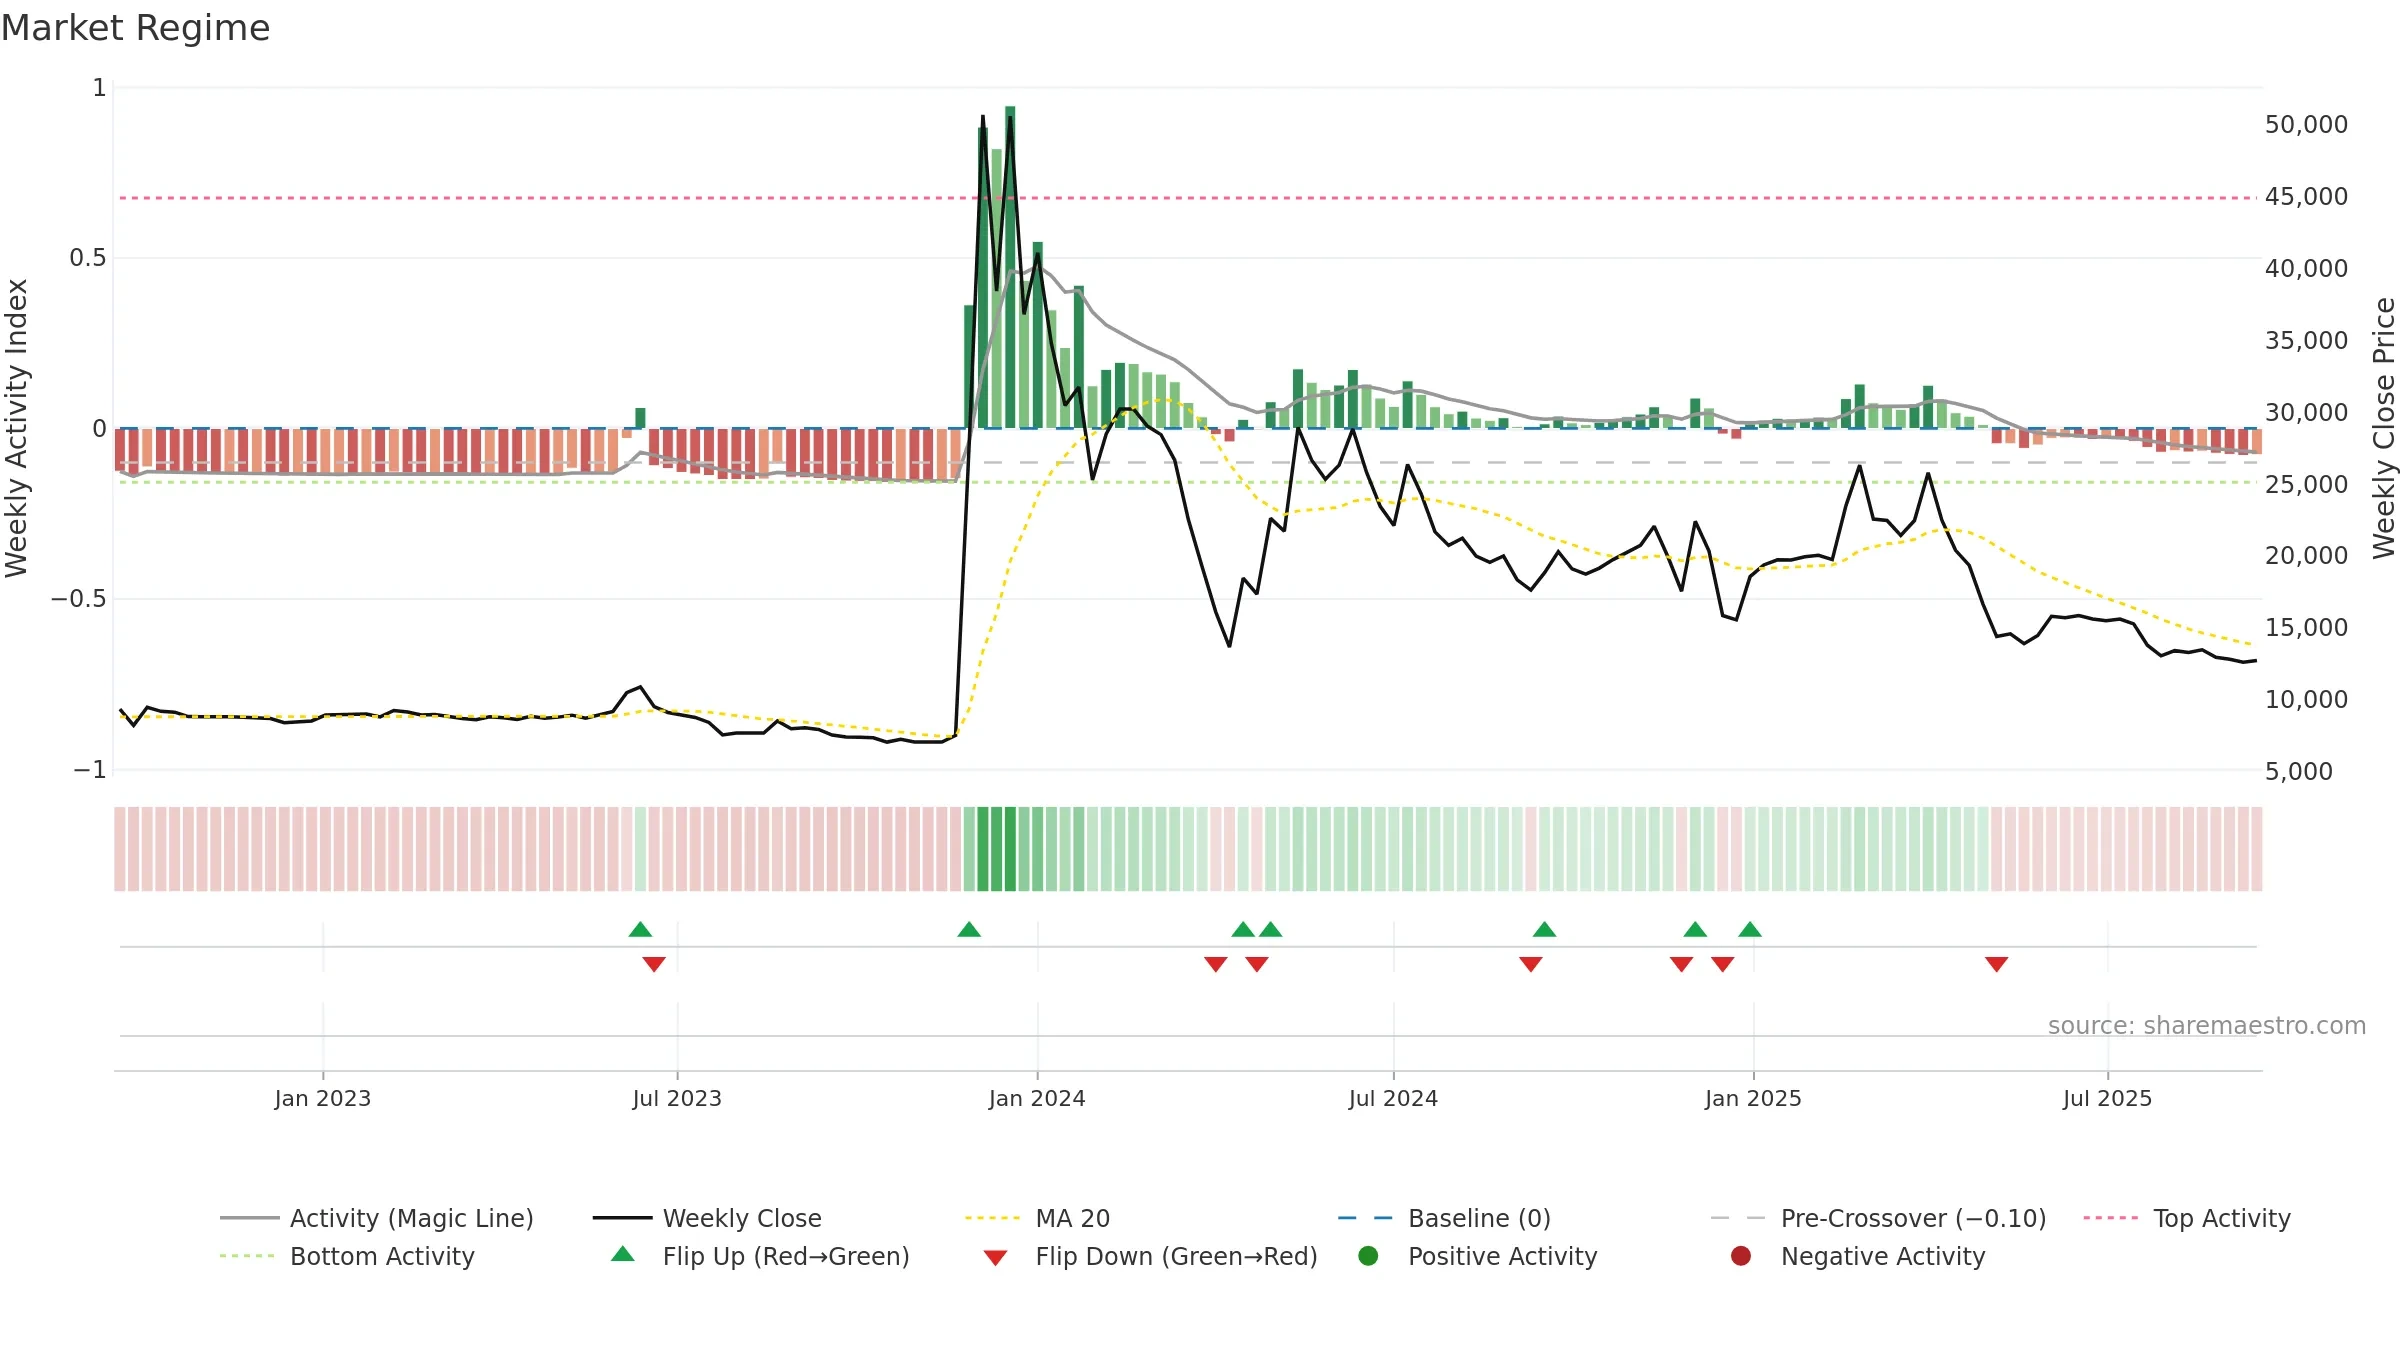Toggle Bottom Activity legend entry
2400x1350 pixels.
(347, 1256)
